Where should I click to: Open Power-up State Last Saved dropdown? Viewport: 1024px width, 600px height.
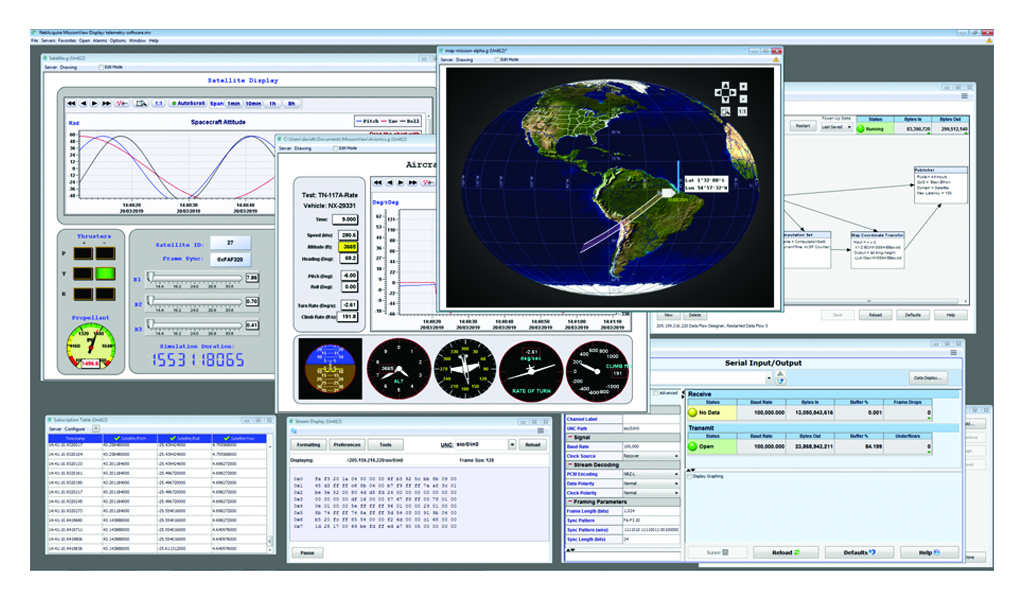pyautogui.click(x=837, y=127)
